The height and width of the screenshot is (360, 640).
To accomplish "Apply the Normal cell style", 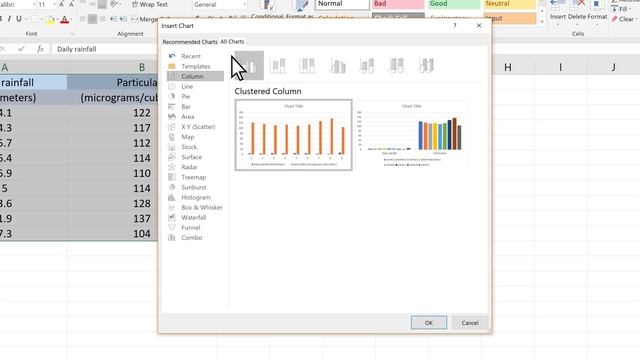I will [342, 4].
